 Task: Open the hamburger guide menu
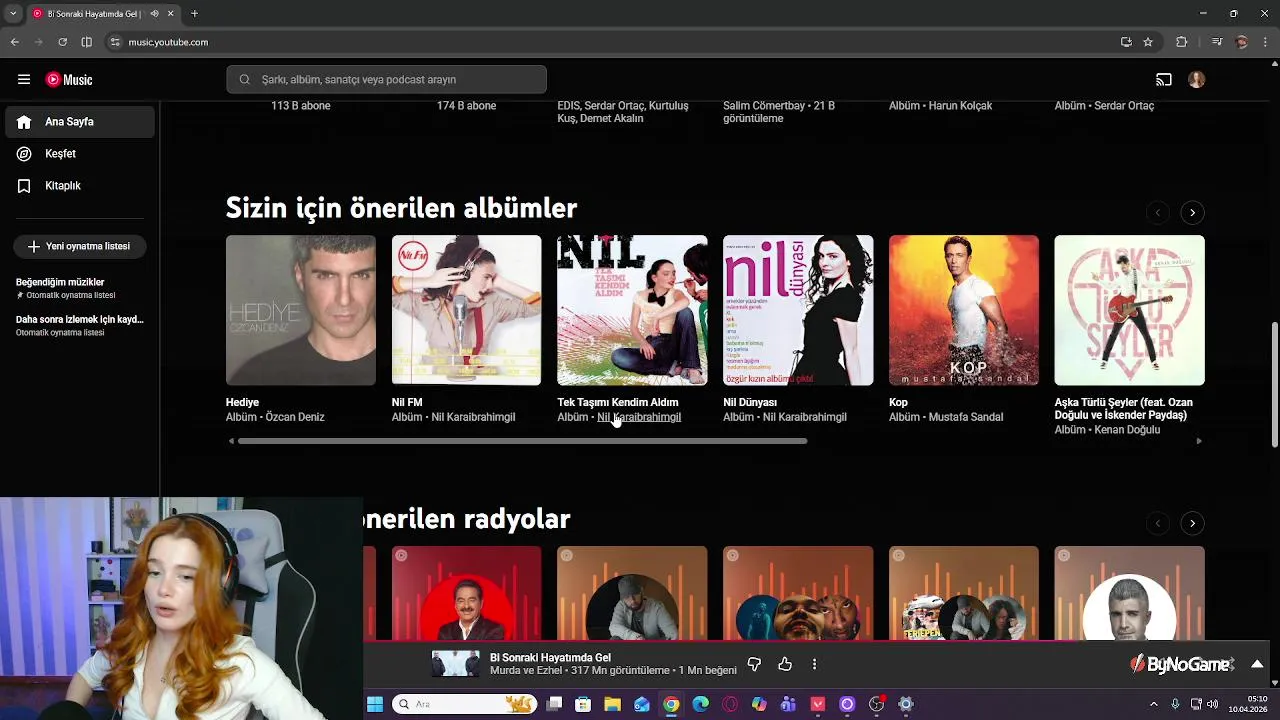24,80
